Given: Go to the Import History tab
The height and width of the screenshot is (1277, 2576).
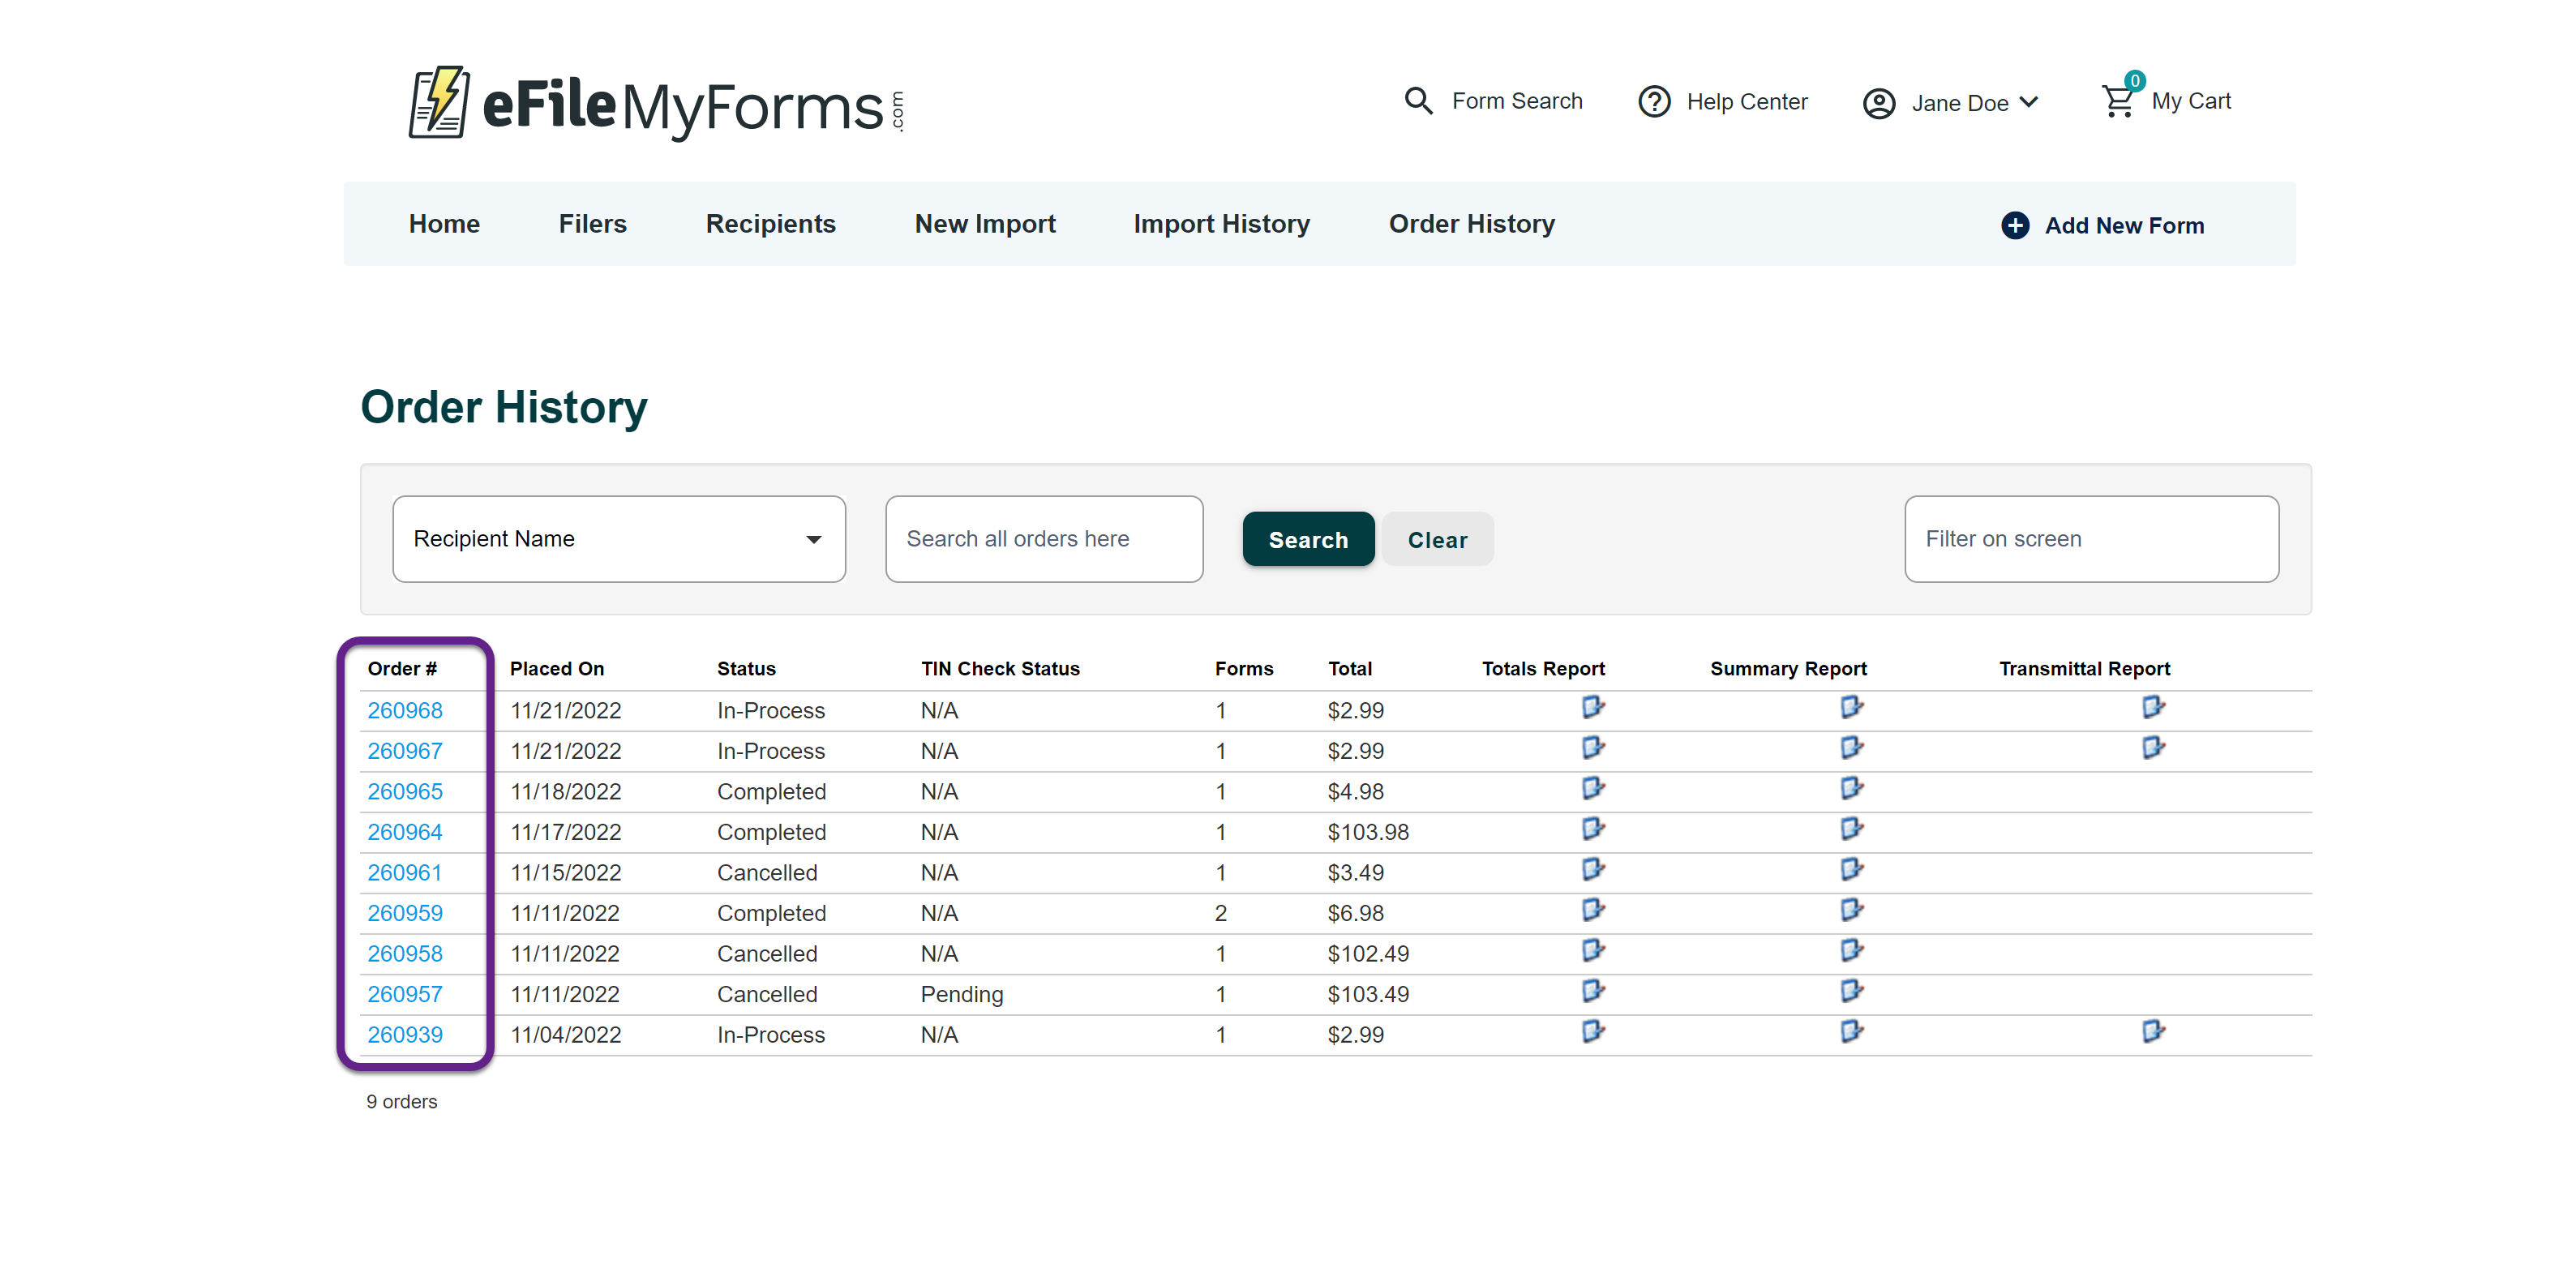Looking at the screenshot, I should [x=1221, y=224].
